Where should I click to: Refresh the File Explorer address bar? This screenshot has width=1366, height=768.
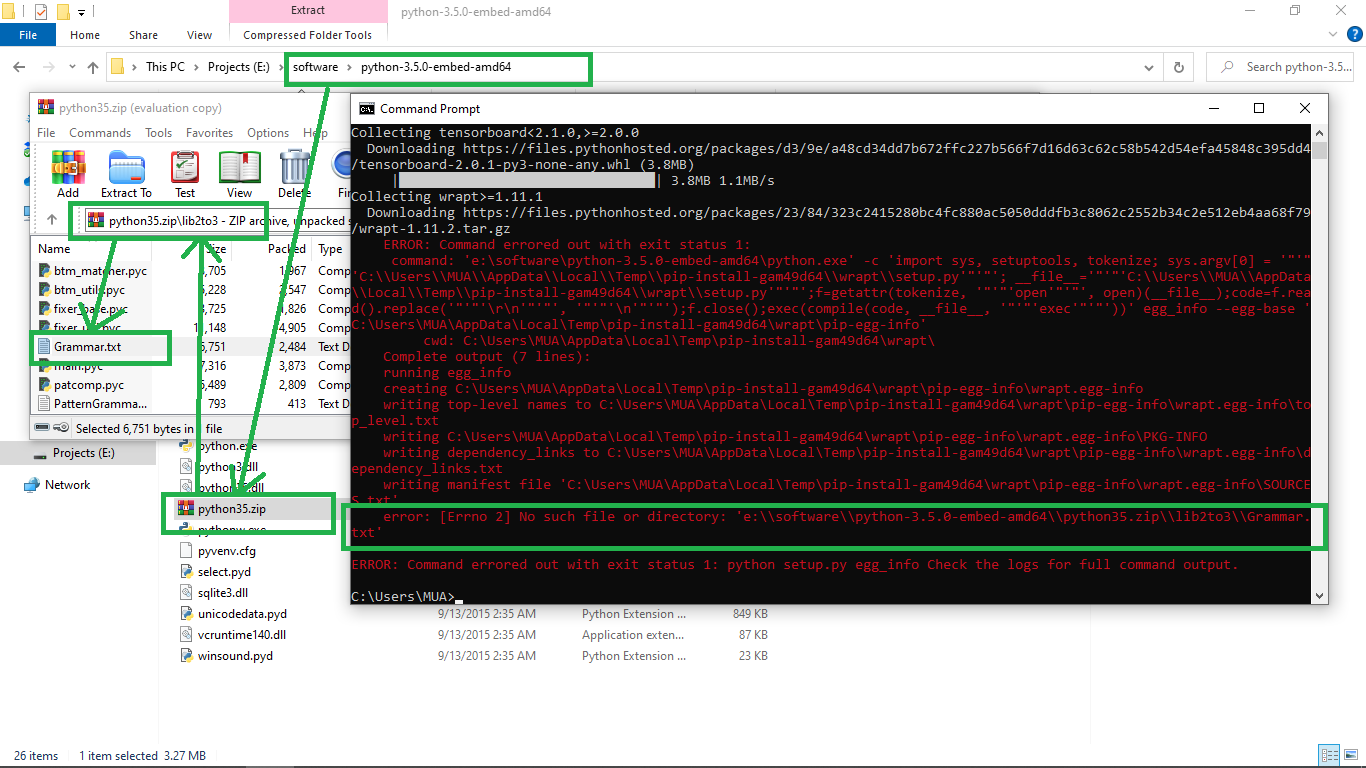(1179, 67)
